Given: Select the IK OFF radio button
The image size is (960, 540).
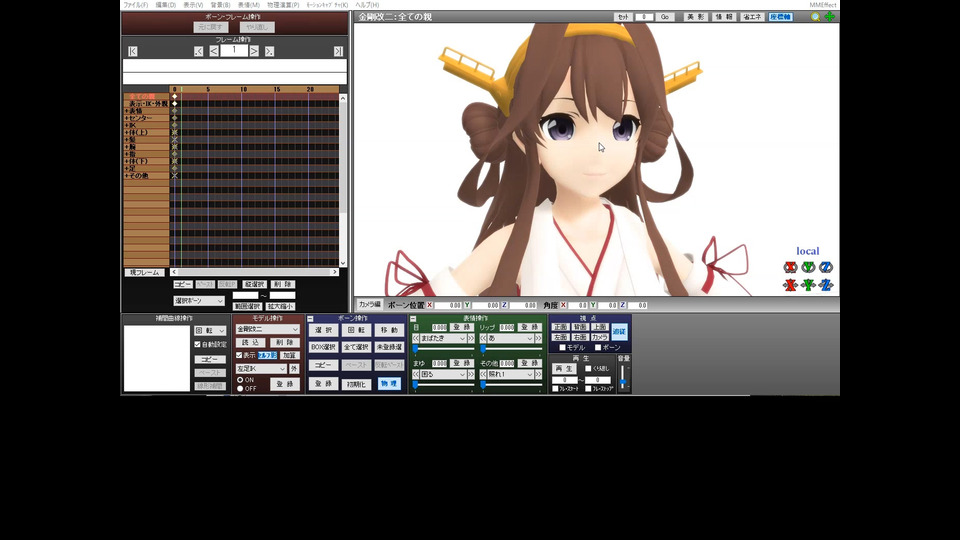Looking at the screenshot, I should (240, 389).
